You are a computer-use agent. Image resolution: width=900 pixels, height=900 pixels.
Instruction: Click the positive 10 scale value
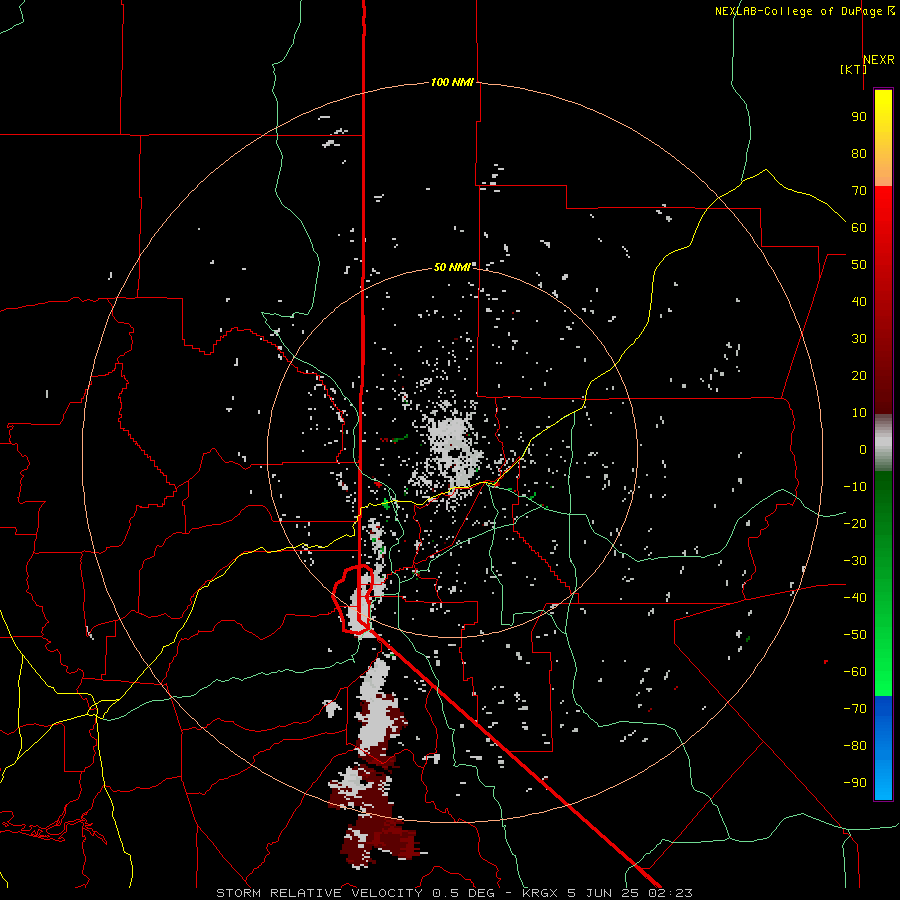click(x=859, y=413)
